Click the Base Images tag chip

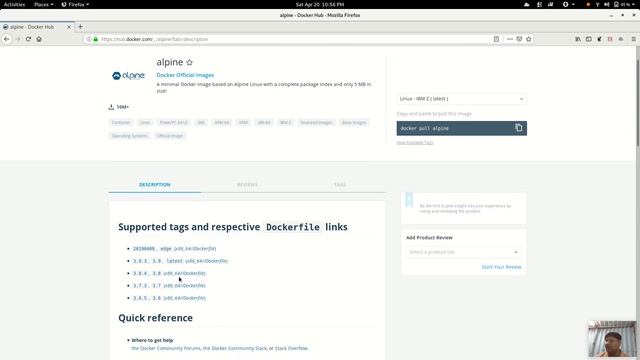coord(354,122)
